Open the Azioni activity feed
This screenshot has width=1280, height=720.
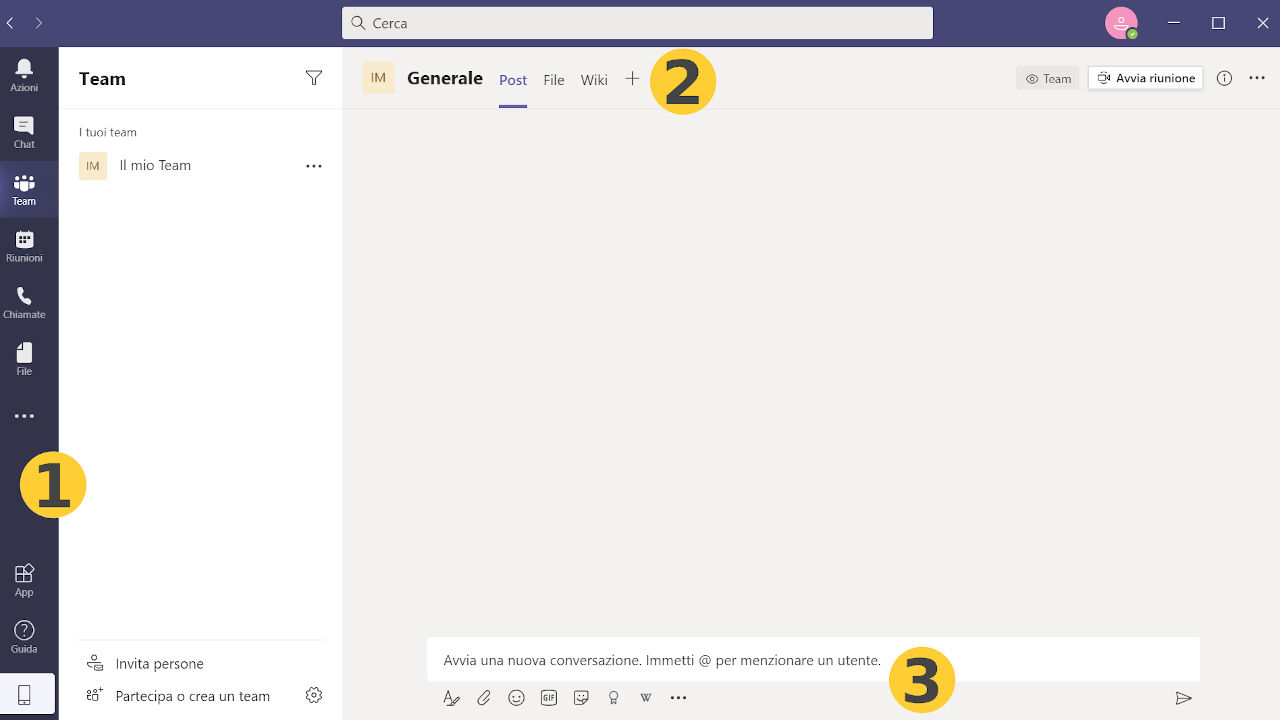[x=24, y=75]
